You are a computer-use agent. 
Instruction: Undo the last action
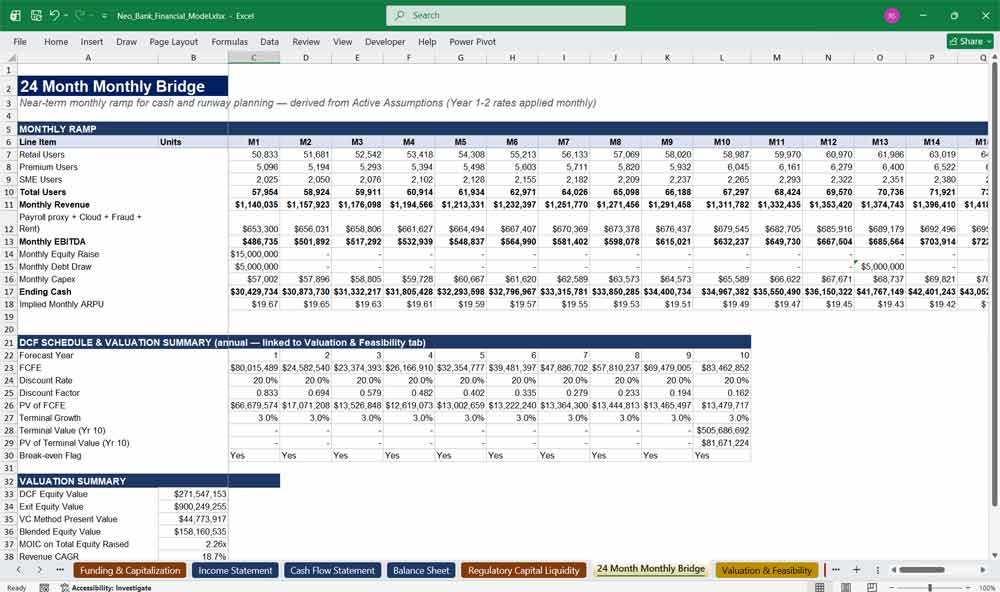55,15
